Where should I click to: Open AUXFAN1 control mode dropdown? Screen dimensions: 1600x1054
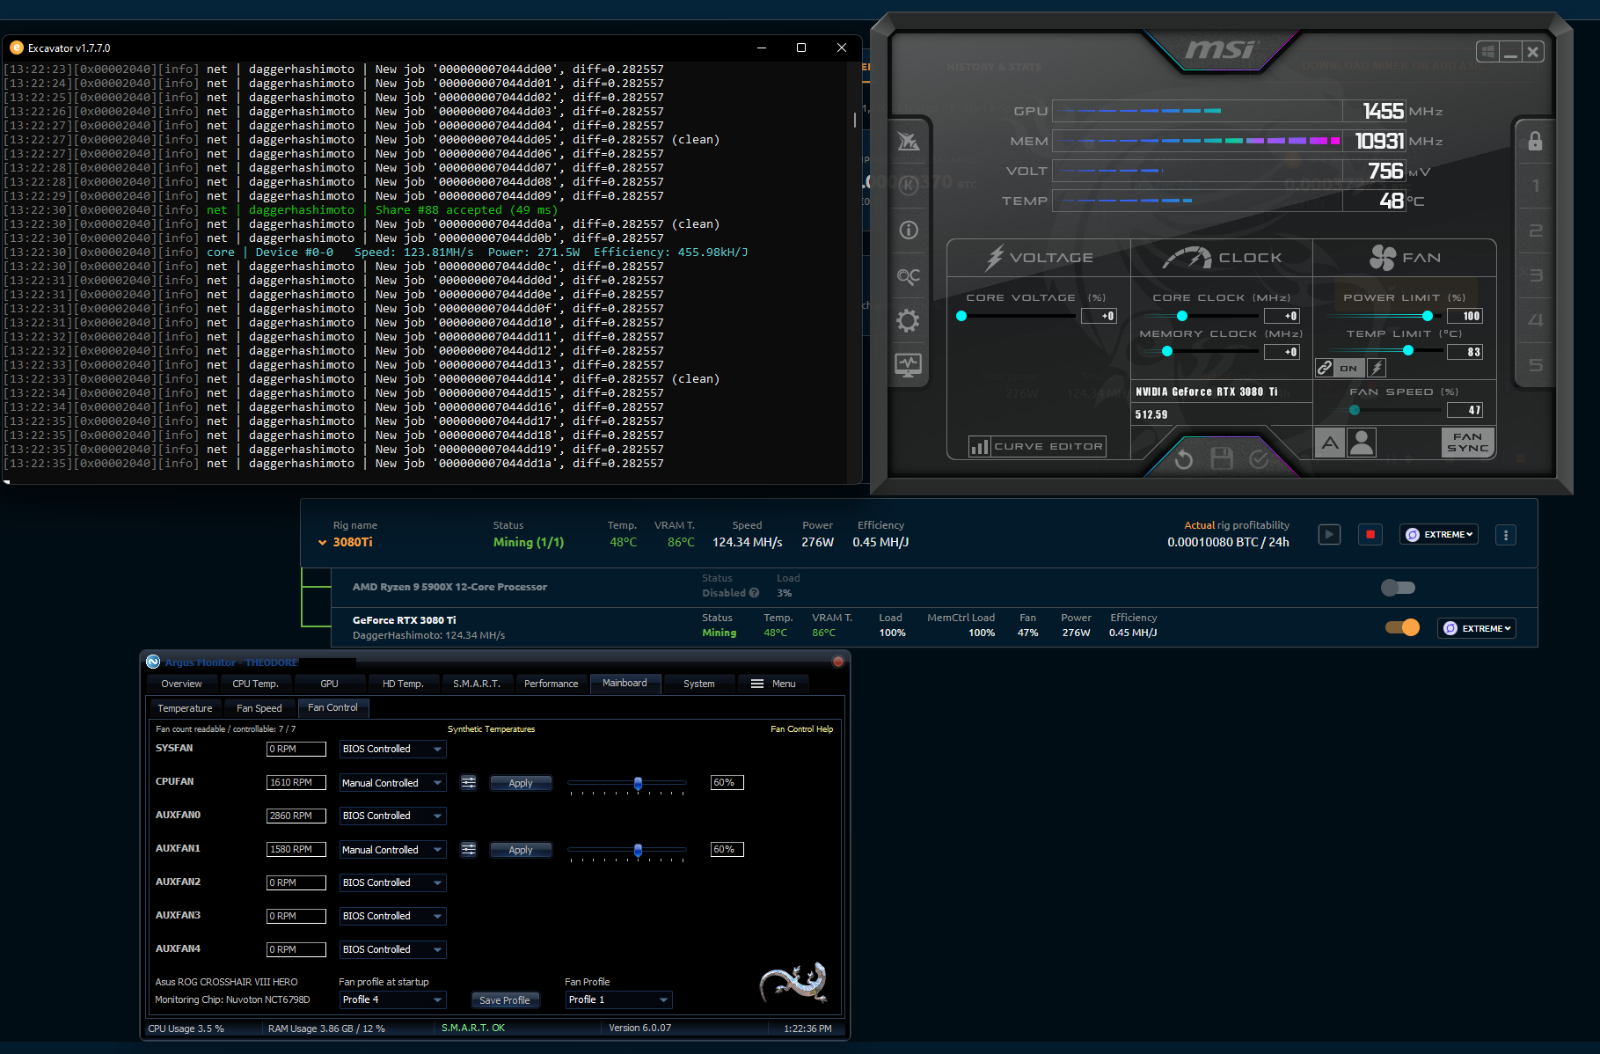tap(392, 850)
